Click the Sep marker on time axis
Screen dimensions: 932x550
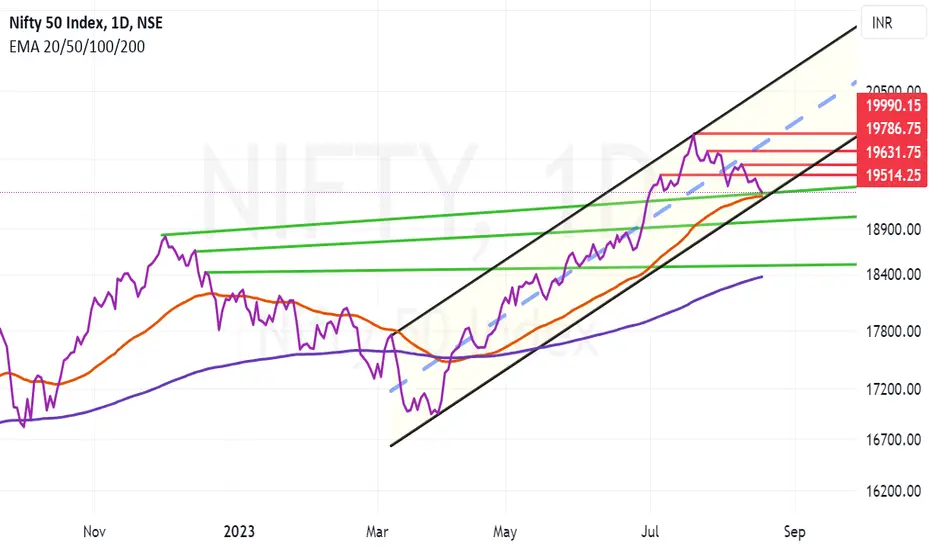pos(794,531)
